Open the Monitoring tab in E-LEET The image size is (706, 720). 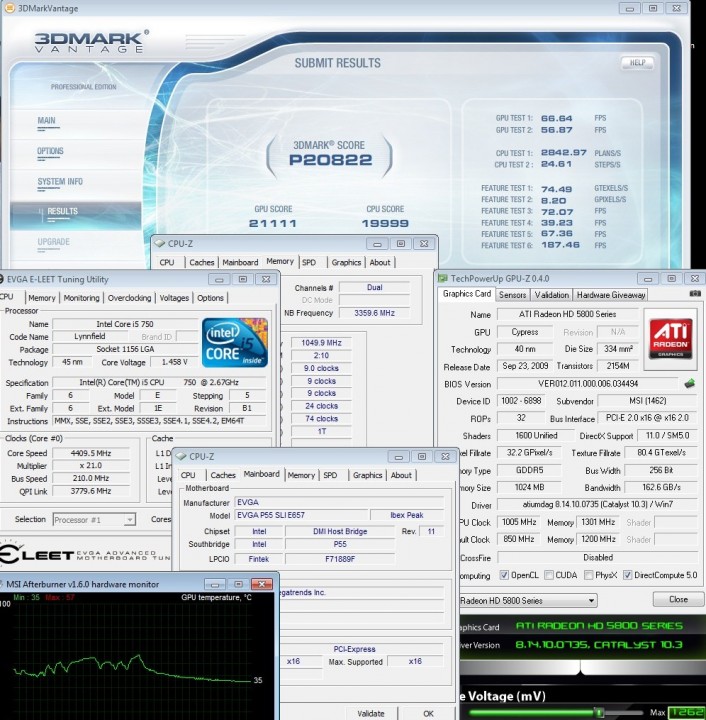(x=81, y=298)
